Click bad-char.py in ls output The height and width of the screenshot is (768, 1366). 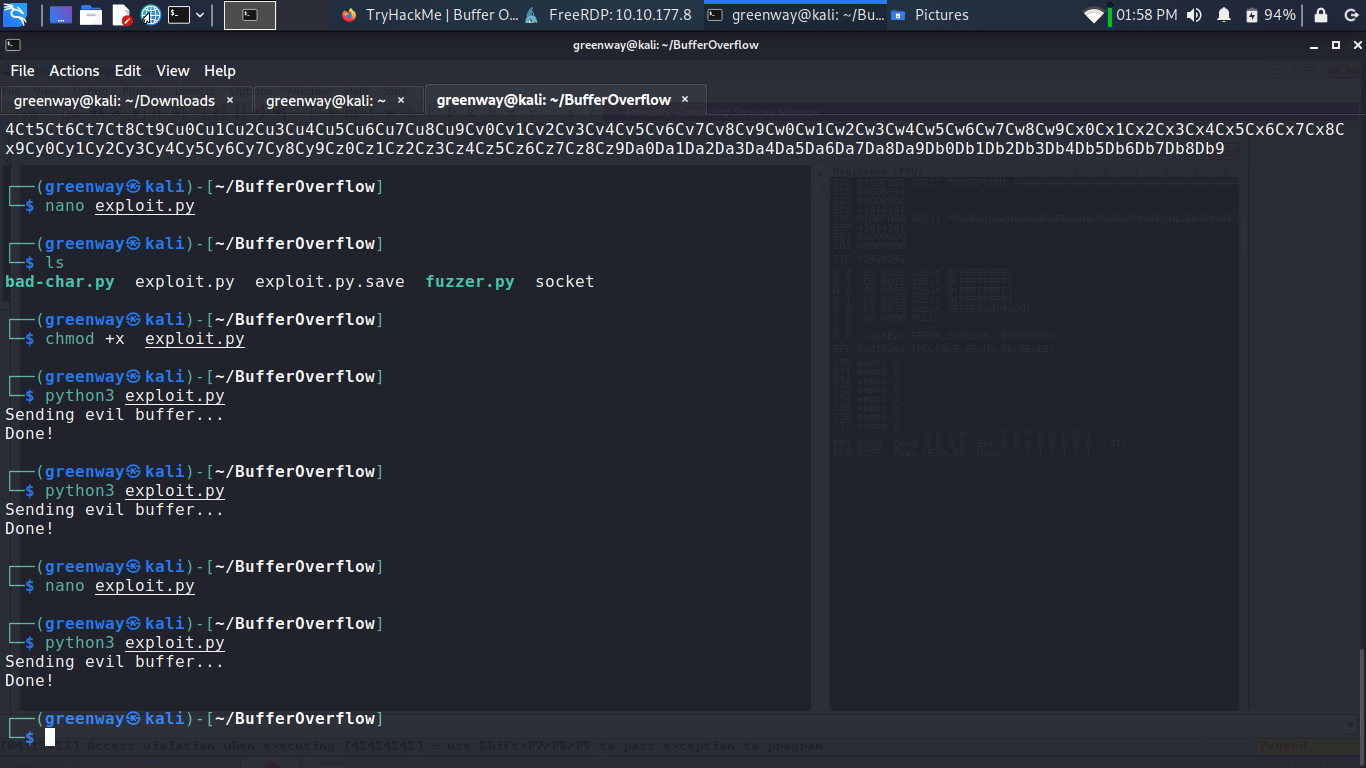coord(60,282)
